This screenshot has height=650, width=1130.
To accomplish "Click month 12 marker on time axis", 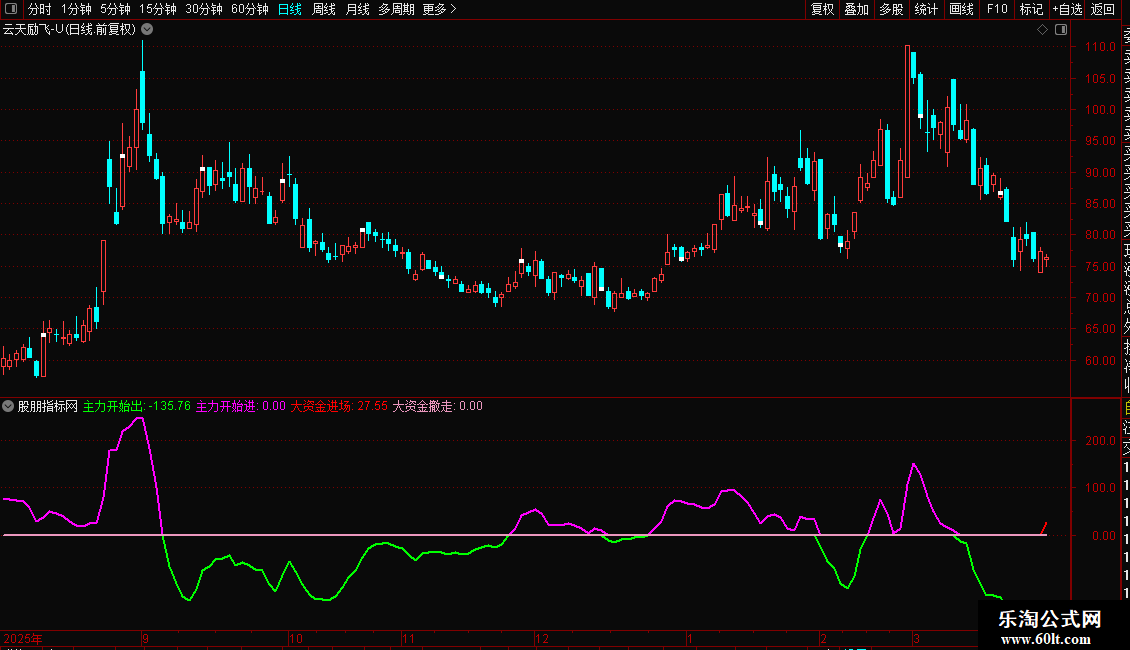I will pyautogui.click(x=542, y=638).
